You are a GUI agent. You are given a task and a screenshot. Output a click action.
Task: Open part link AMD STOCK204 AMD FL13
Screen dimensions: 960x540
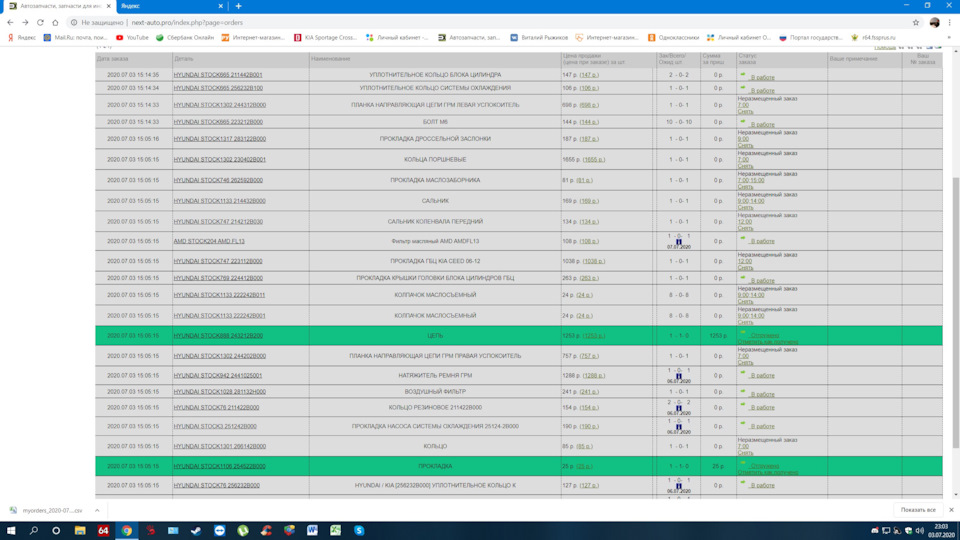pyautogui.click(x=209, y=241)
